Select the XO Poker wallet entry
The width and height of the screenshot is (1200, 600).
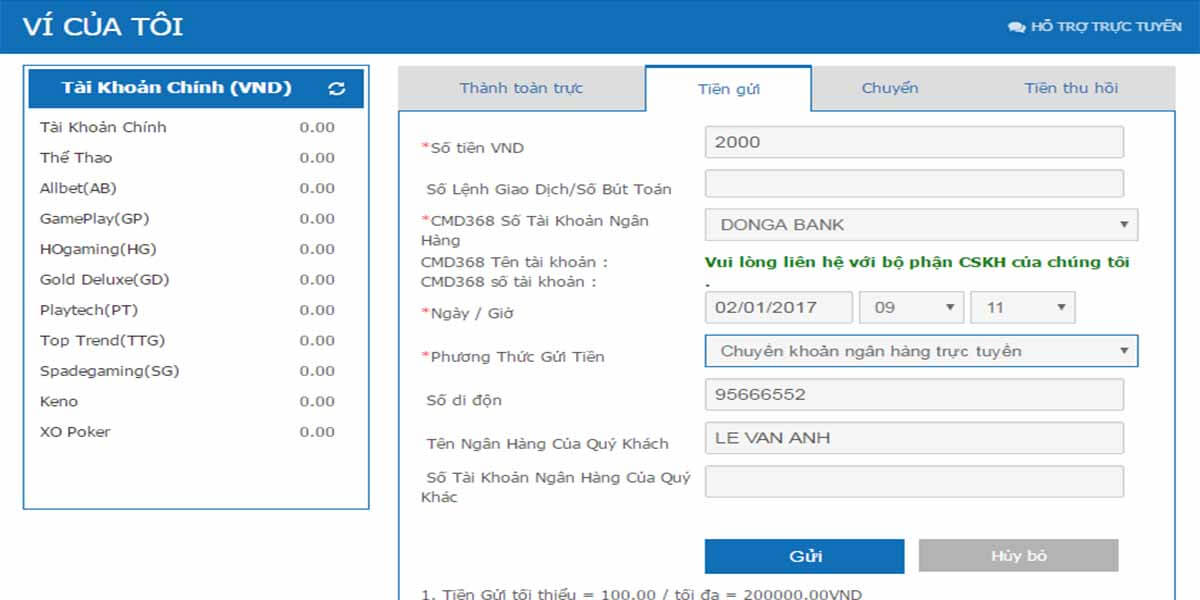click(188, 432)
